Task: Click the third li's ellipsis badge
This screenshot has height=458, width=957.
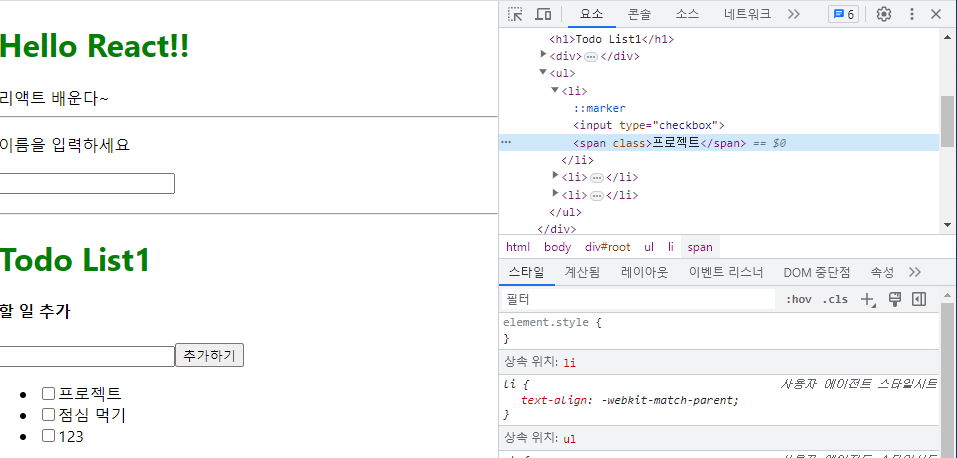Action: (x=597, y=196)
